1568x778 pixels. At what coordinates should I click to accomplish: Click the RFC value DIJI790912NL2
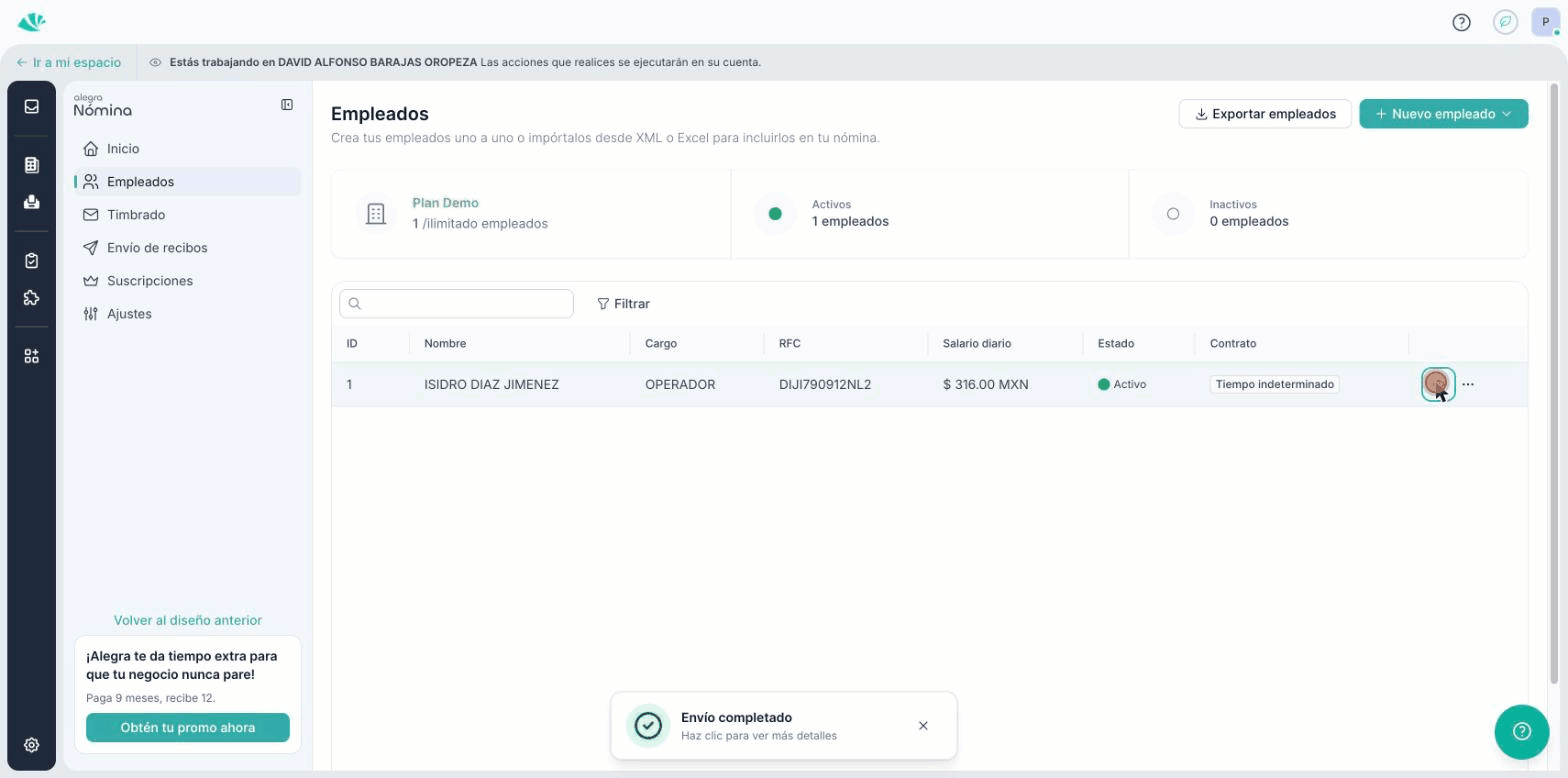825,385
